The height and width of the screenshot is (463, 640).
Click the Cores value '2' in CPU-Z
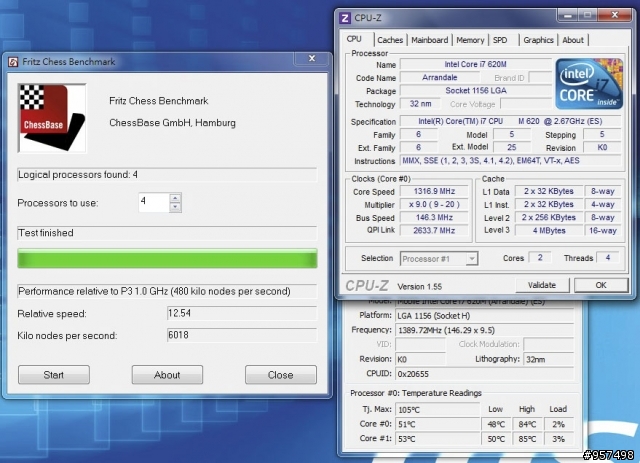coord(540,258)
